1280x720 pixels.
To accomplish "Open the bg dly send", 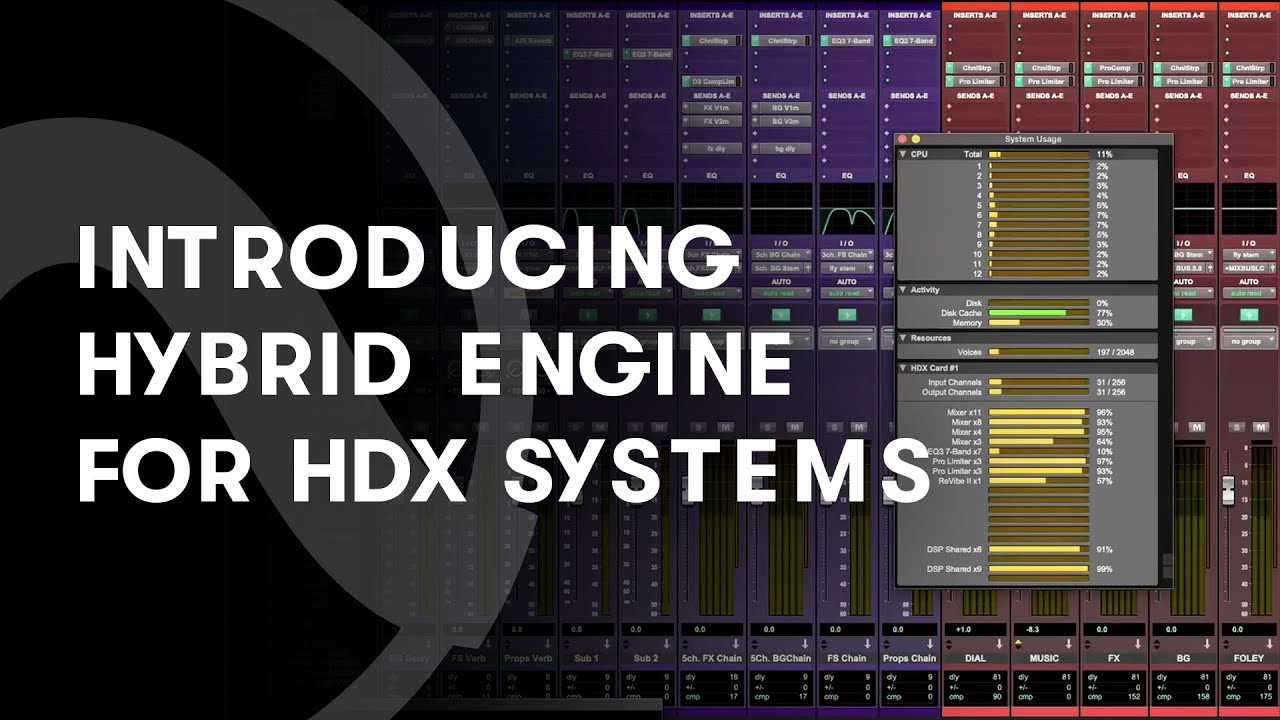I will tap(779, 148).
